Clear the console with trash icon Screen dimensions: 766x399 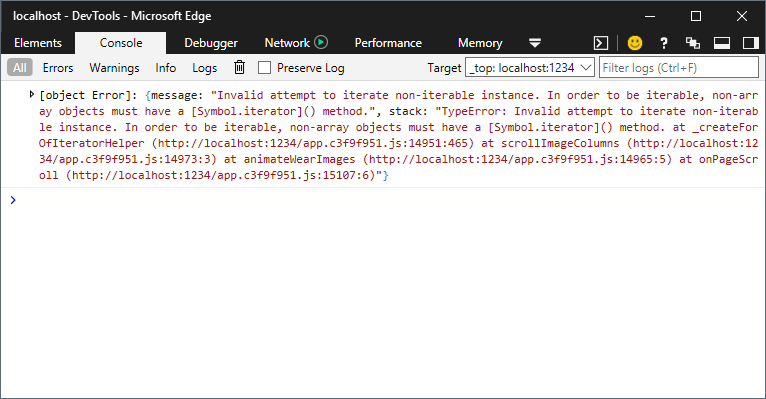point(239,67)
